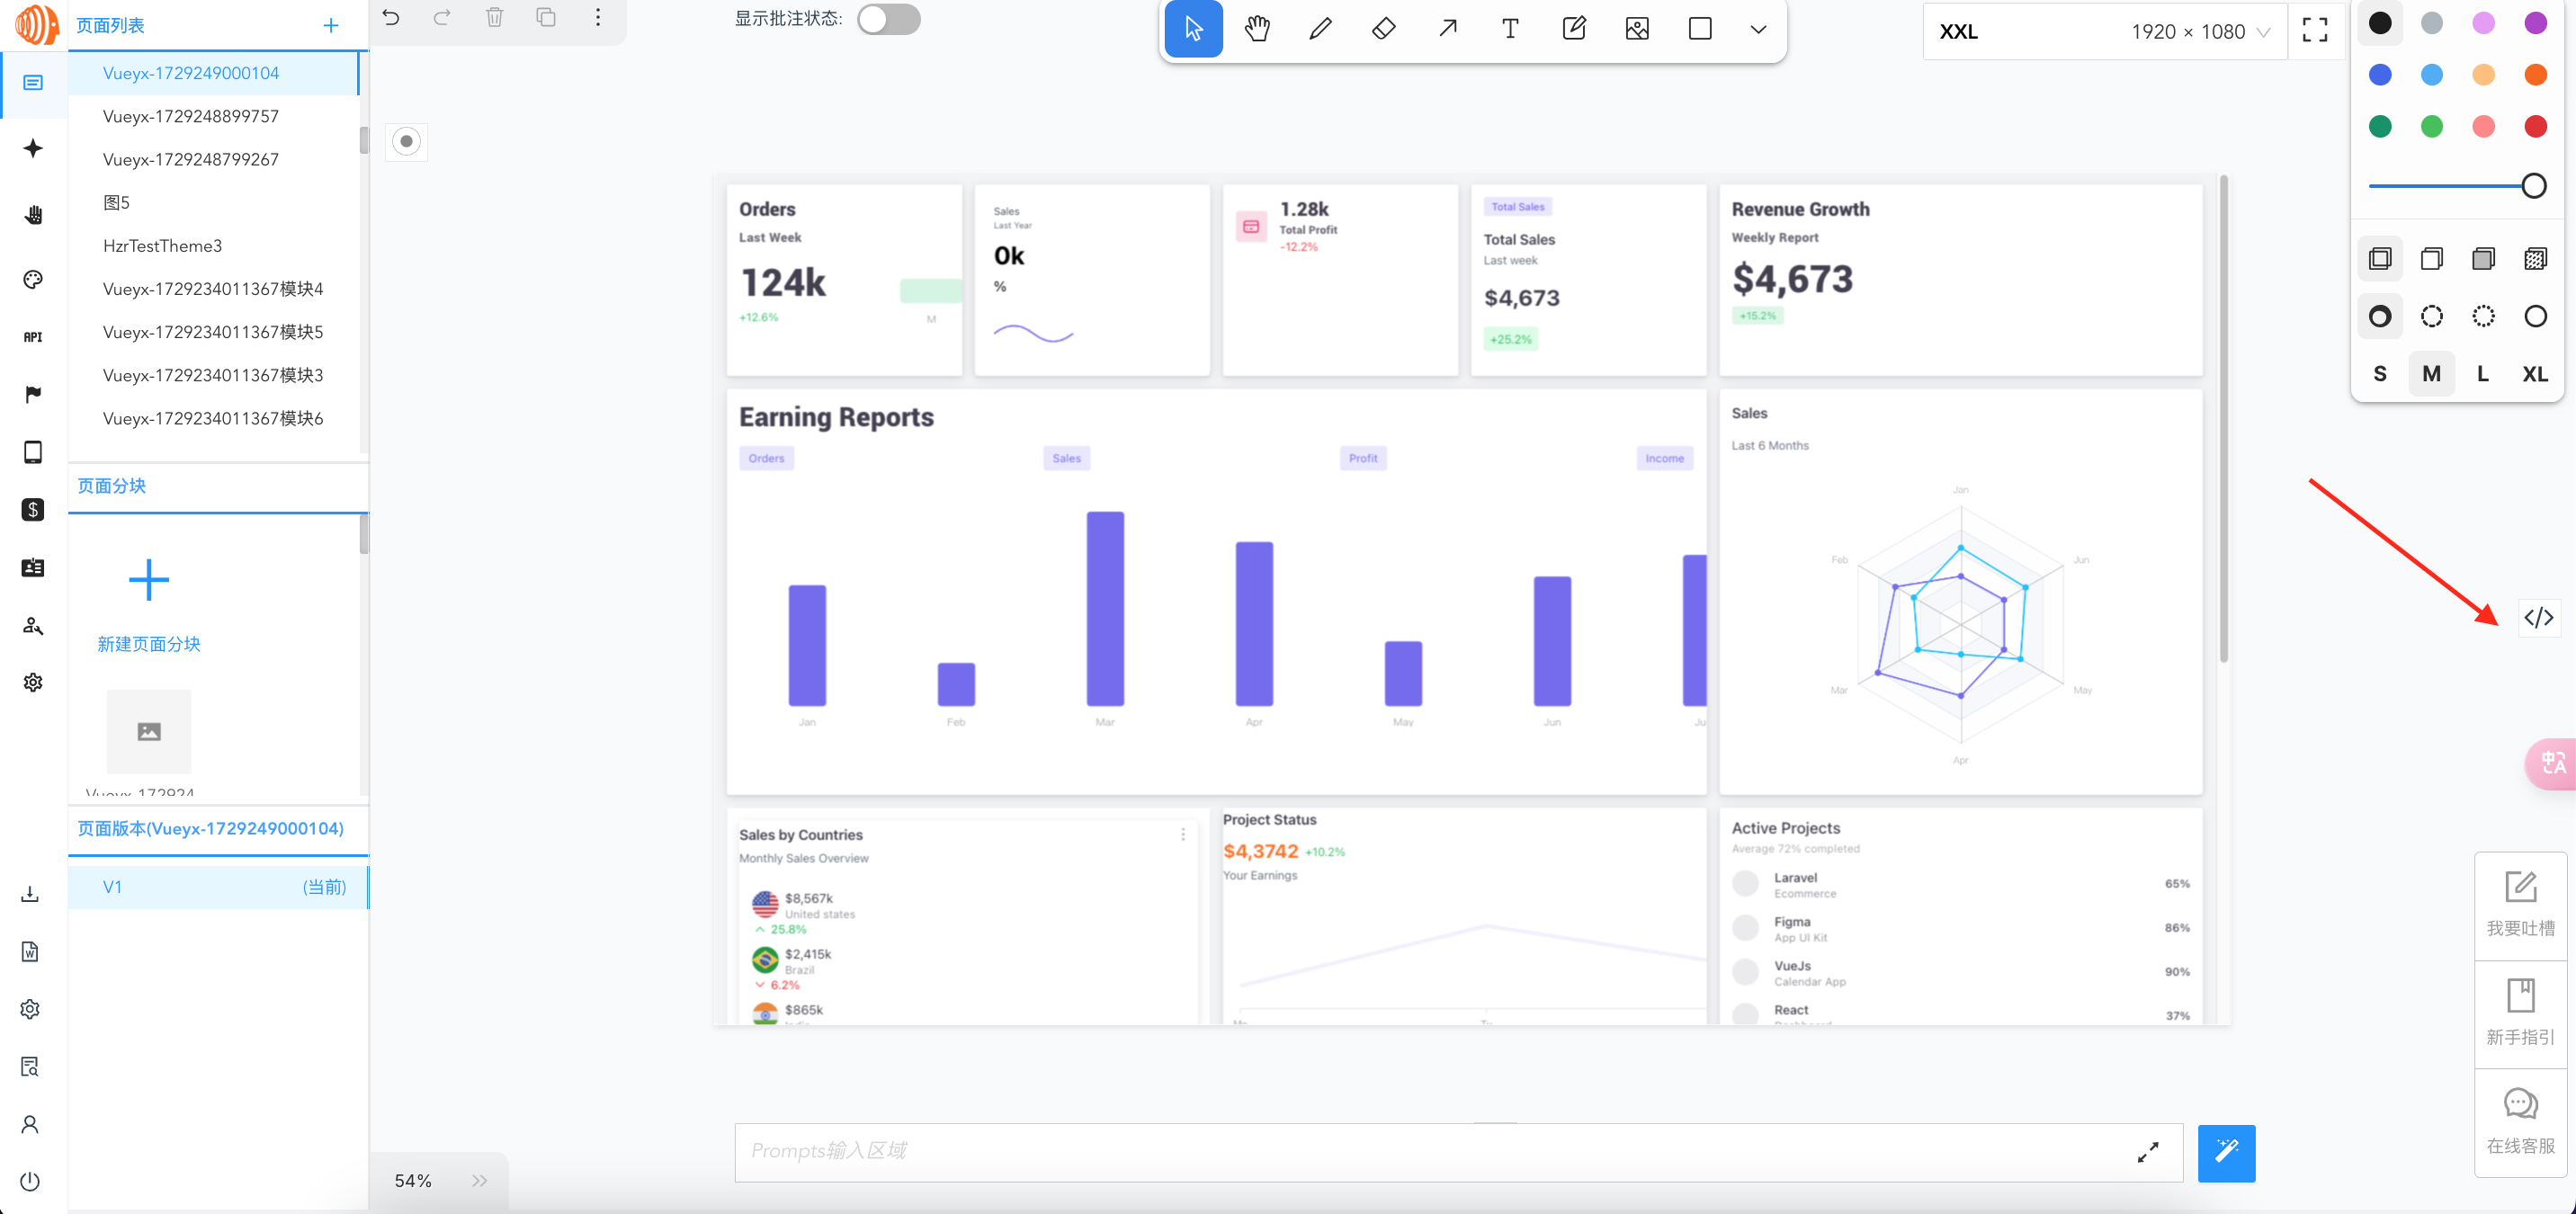
Task: Open page Vueyx-1729248899757
Action: [190, 116]
